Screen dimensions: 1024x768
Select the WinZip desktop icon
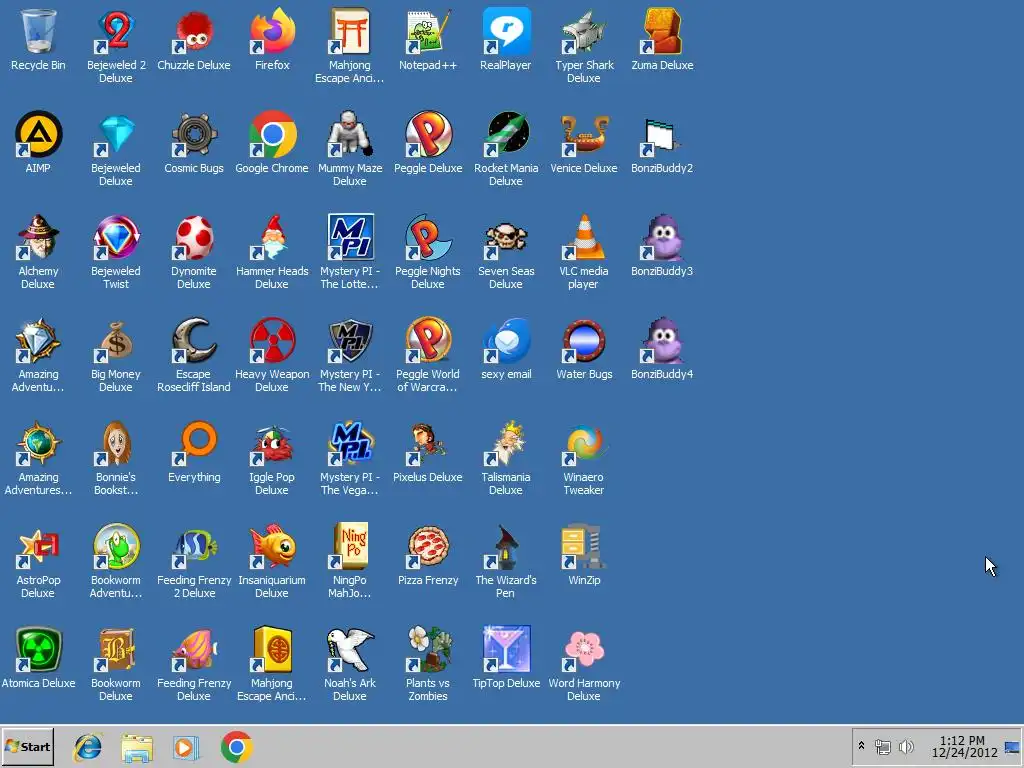[584, 546]
